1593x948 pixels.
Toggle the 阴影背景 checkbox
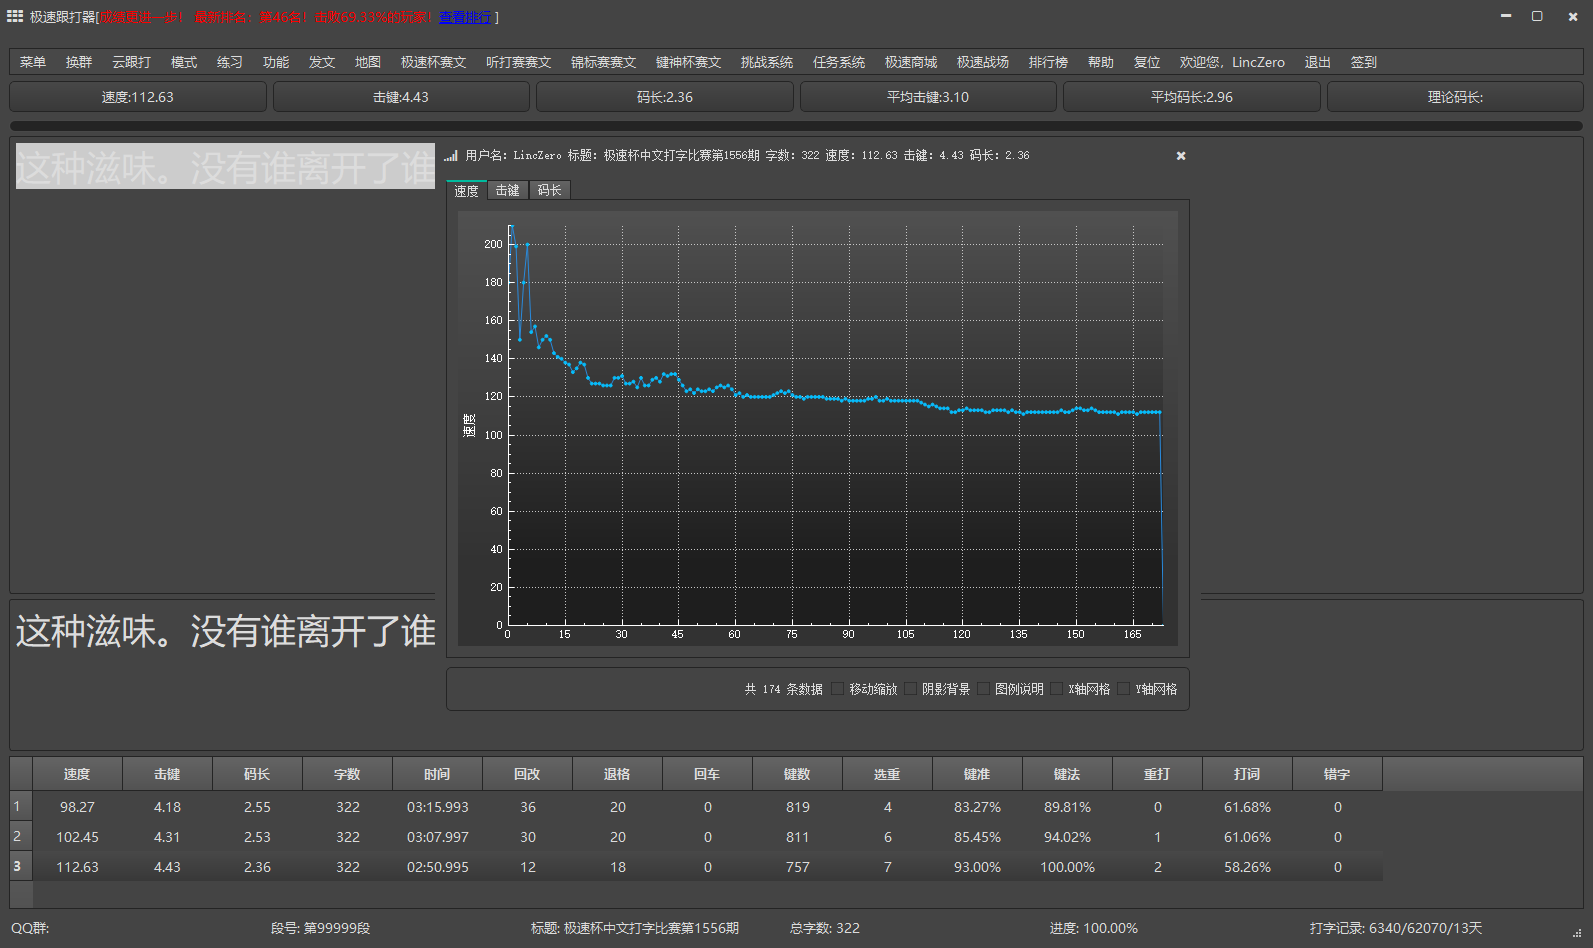(x=911, y=689)
